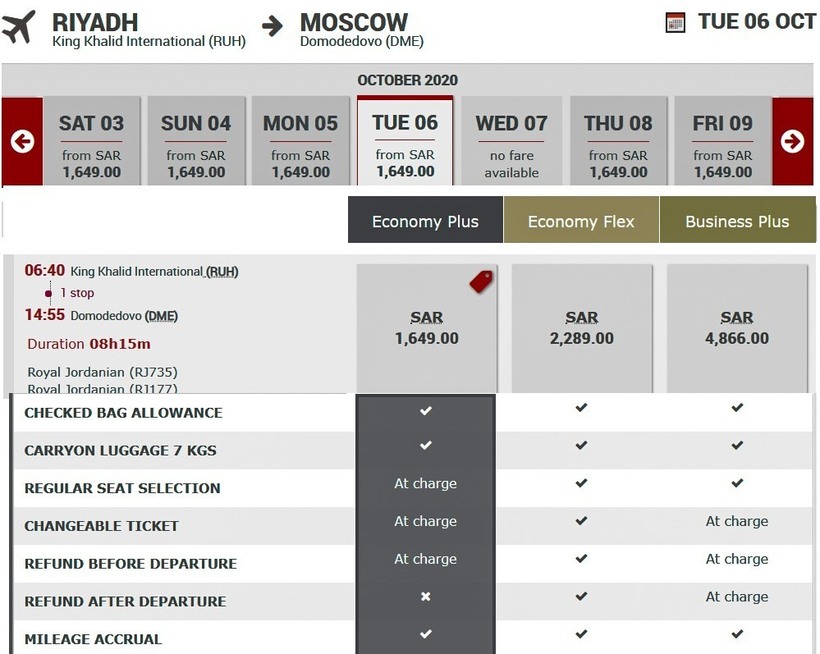This screenshot has height=654, width=820.
Task: Click the airplane icon next to Riyadh
Action: (x=19, y=27)
